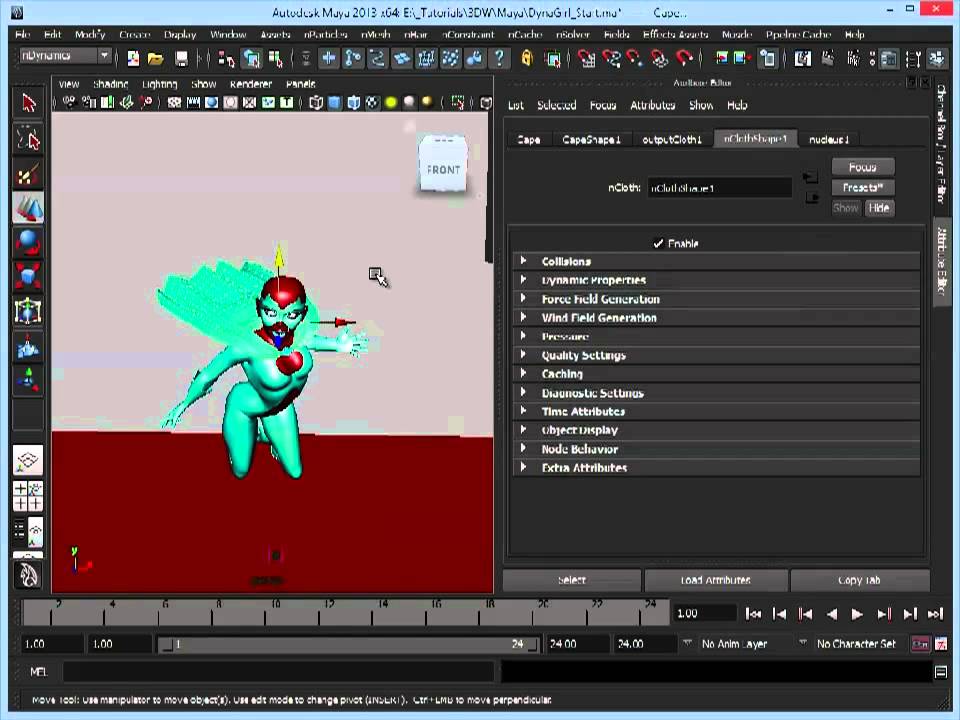Viewport: 960px width, 720px height.
Task: Play the animation forwards
Action: coord(857,614)
